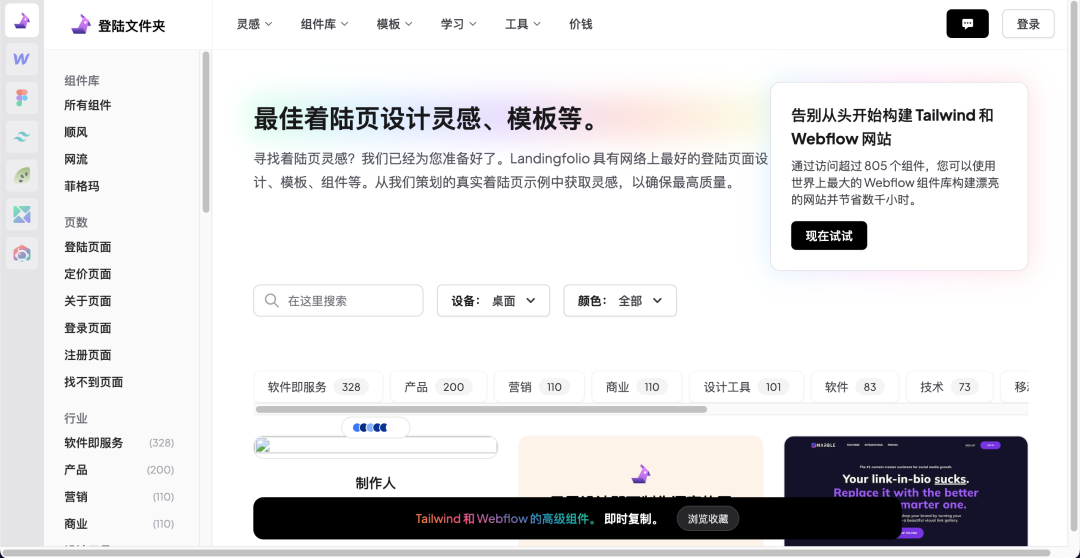The image size is (1080, 558).
Task: Select the 设计工具 101 filter chip
Action: tap(746, 386)
